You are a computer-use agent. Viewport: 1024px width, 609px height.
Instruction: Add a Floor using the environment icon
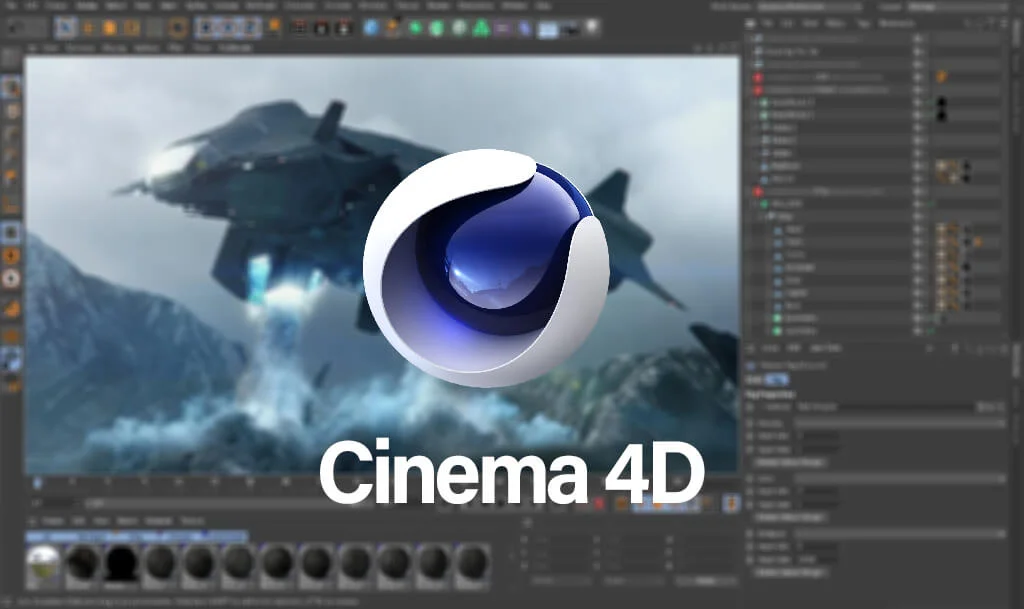[x=547, y=29]
